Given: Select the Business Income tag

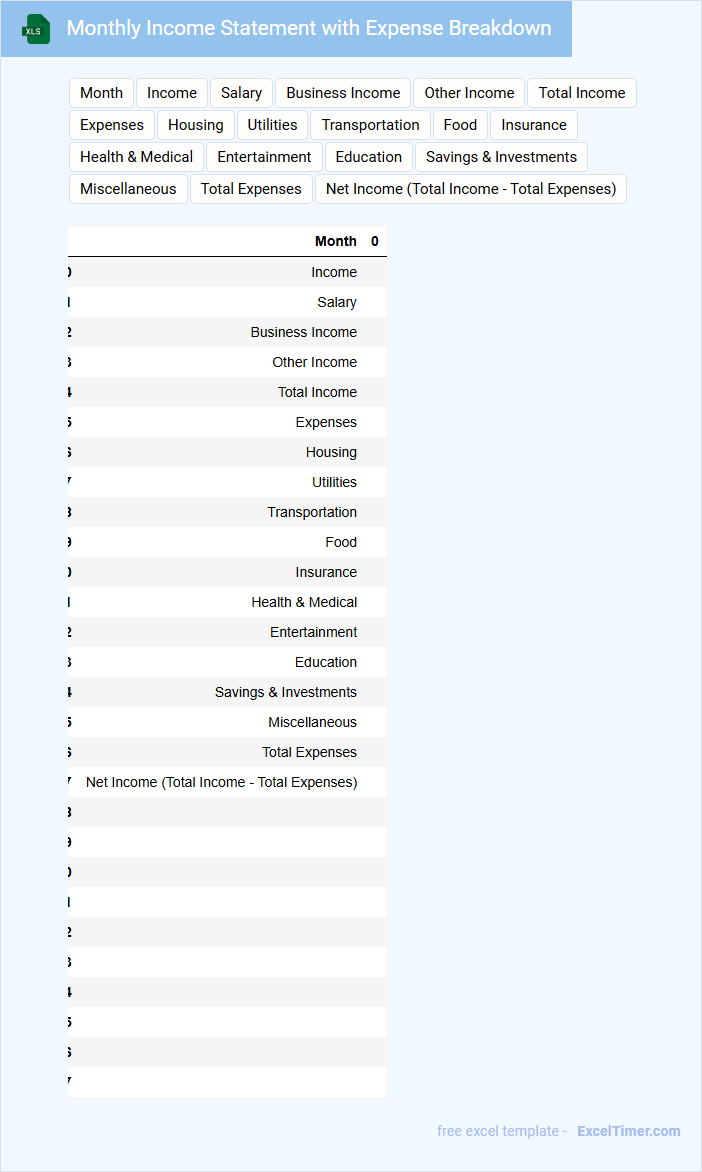Looking at the screenshot, I should pyautogui.click(x=343, y=93).
